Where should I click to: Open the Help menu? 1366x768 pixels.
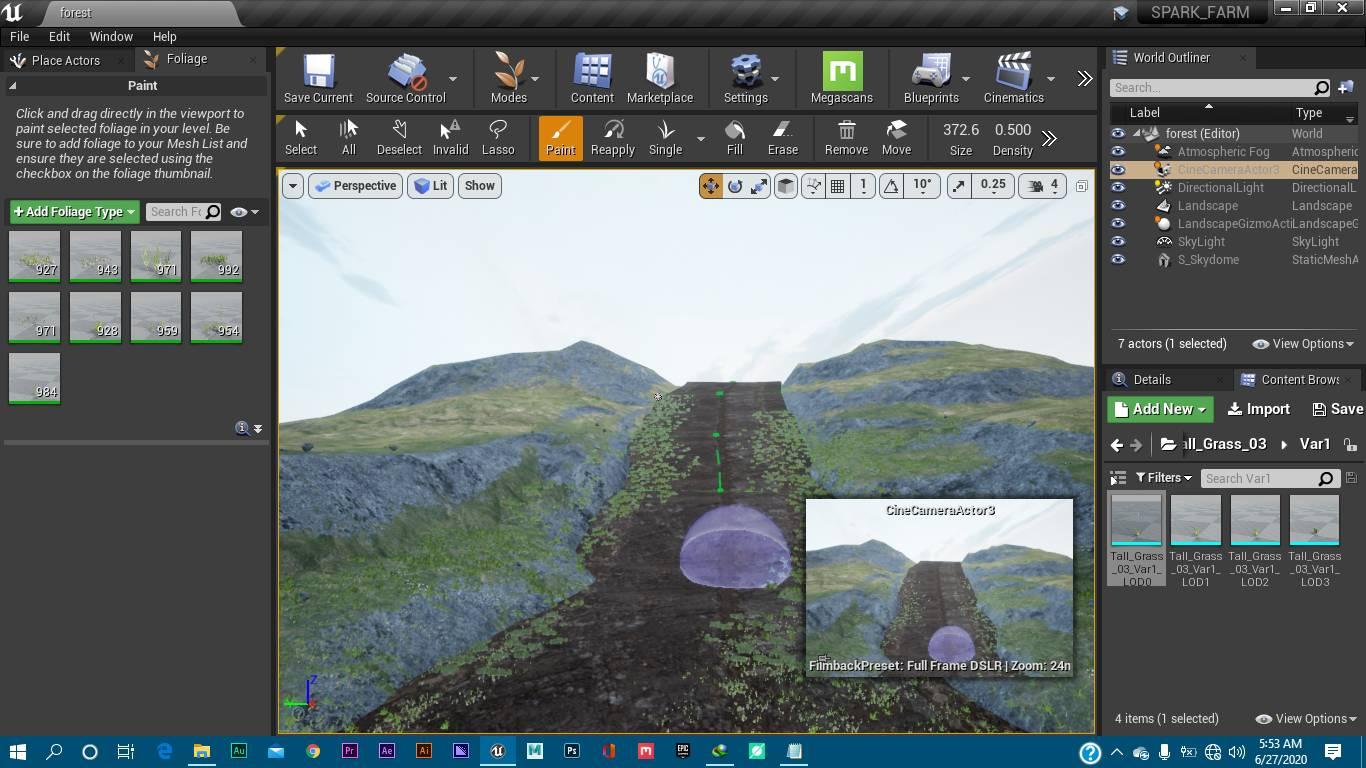coord(164,36)
